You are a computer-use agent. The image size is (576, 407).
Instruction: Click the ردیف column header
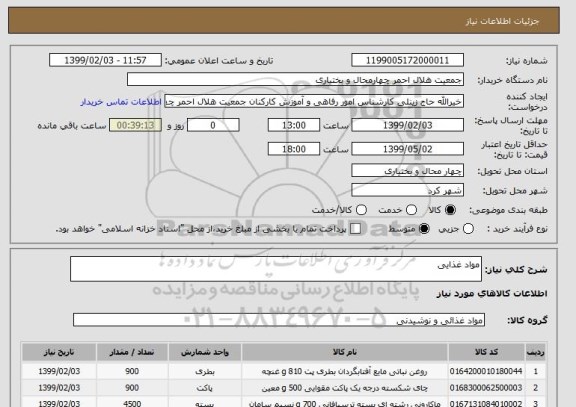tap(536, 352)
